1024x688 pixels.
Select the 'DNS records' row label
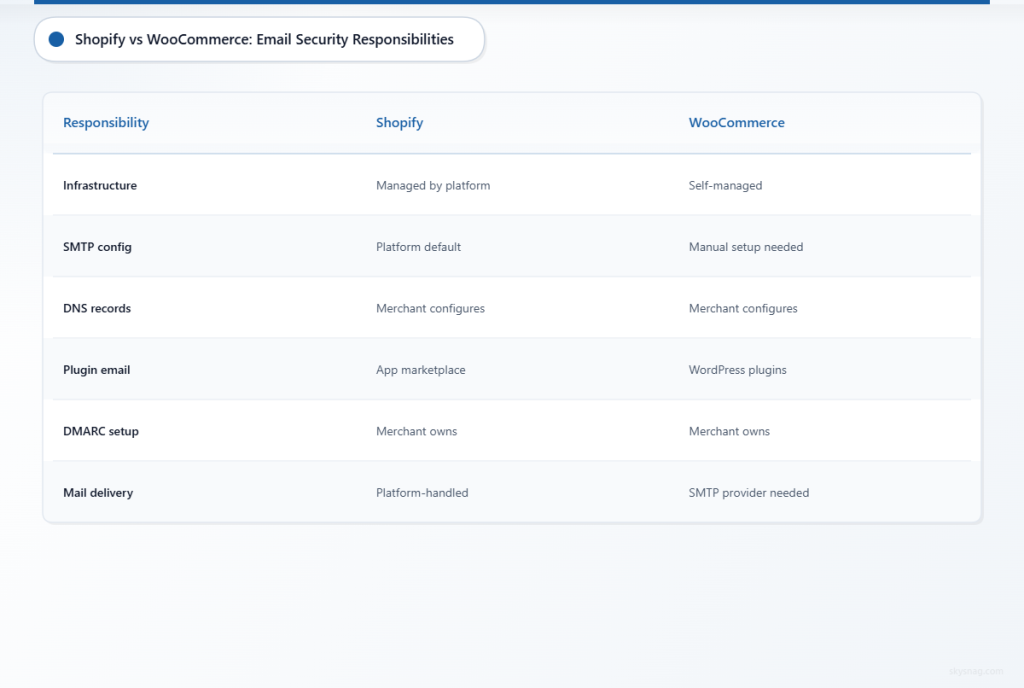[97, 308]
